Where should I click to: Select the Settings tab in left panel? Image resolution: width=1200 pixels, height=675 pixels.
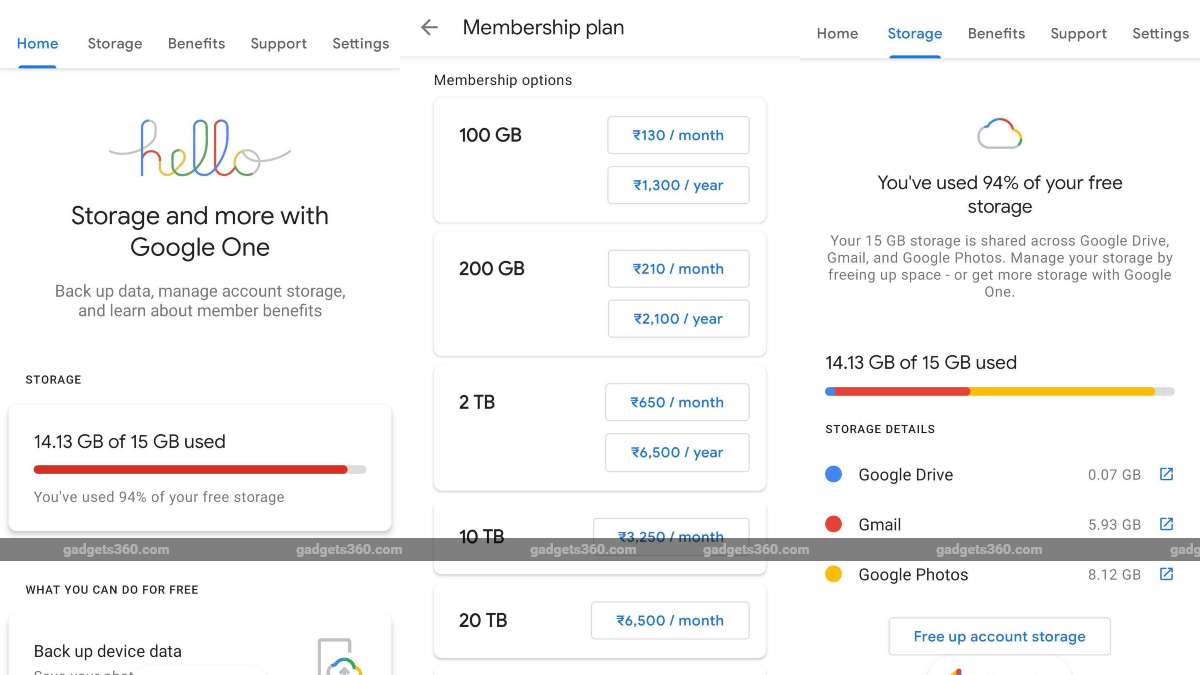[x=360, y=44]
